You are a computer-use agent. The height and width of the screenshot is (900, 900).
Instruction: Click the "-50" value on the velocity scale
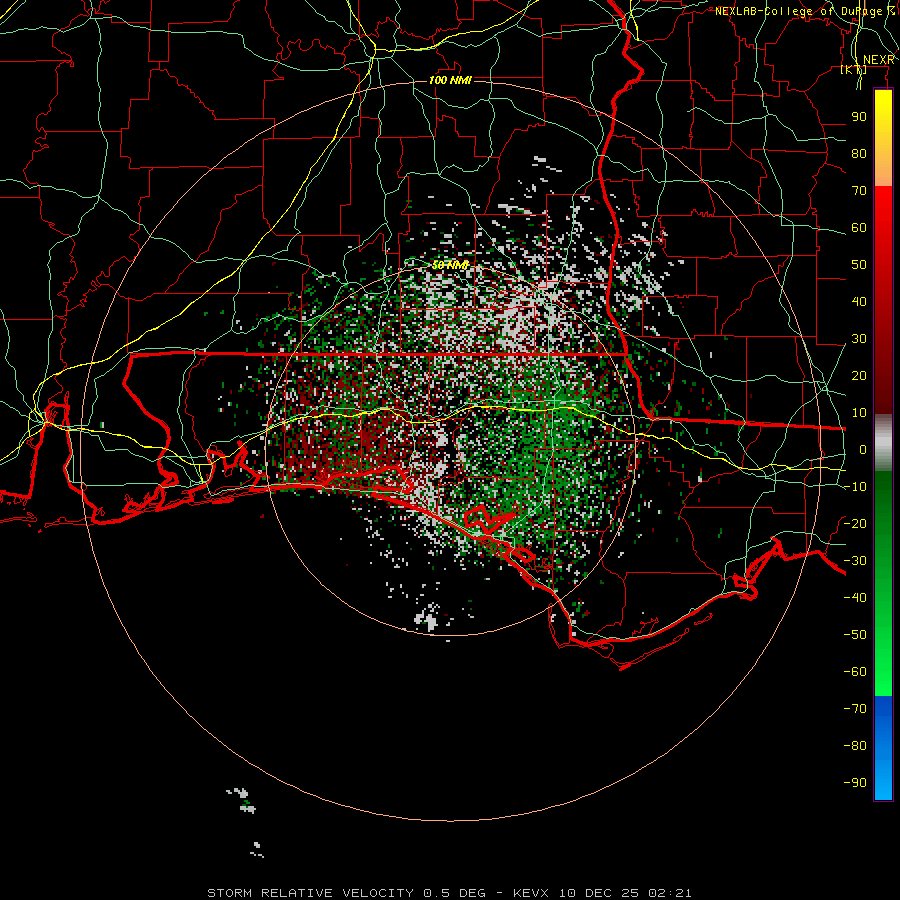pyautogui.click(x=855, y=635)
